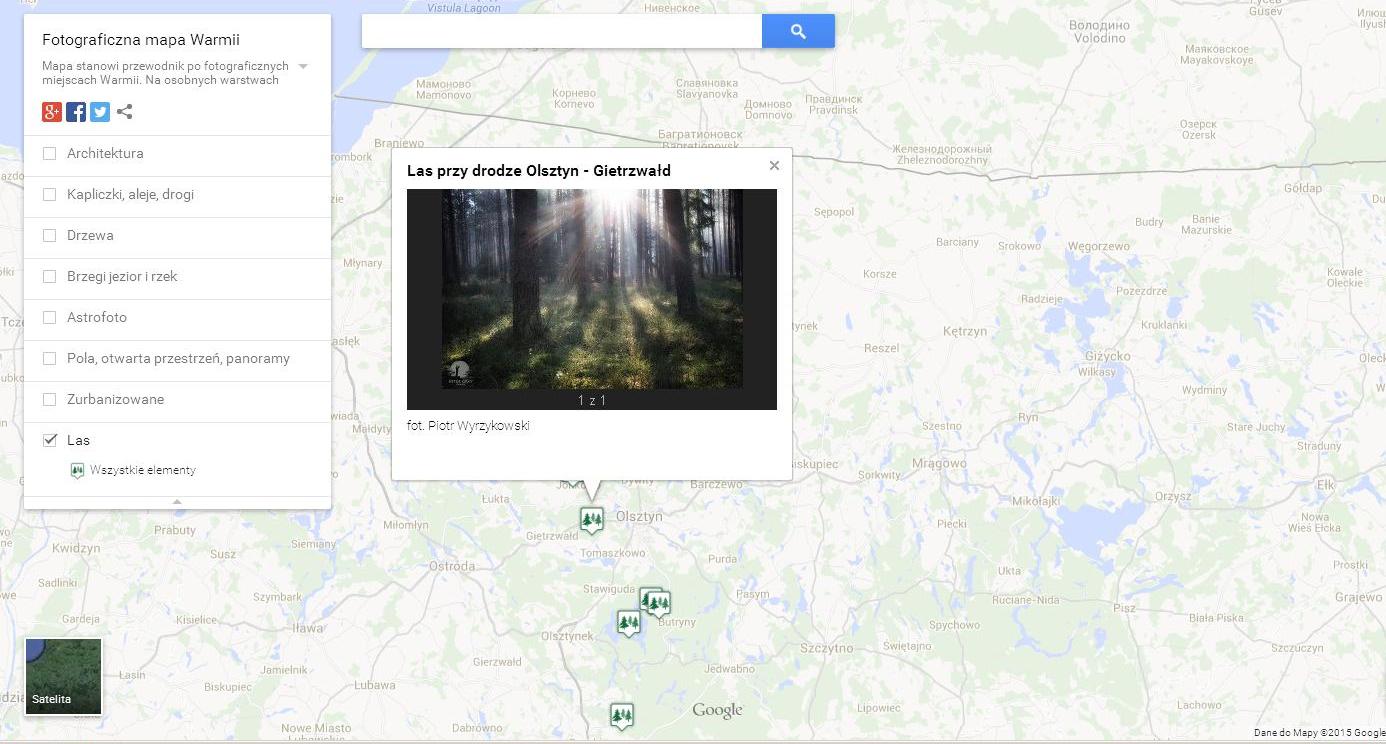
Task: Toggle the Astrofoto layer checkbox
Action: (x=50, y=318)
